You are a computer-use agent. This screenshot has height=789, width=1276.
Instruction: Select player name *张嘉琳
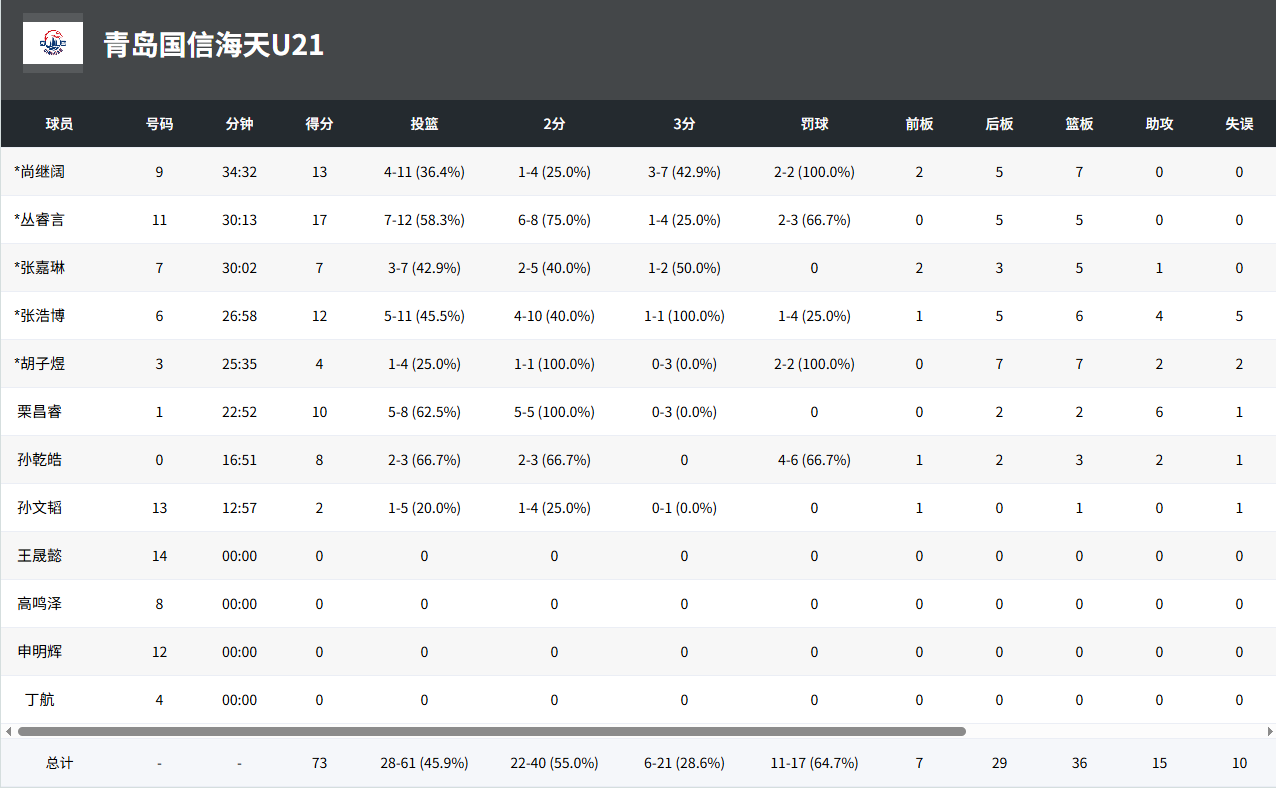(39, 268)
